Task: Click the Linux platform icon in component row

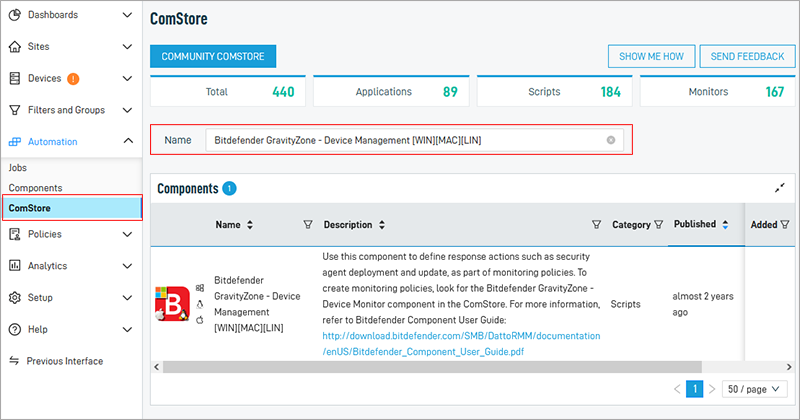Action: click(200, 304)
